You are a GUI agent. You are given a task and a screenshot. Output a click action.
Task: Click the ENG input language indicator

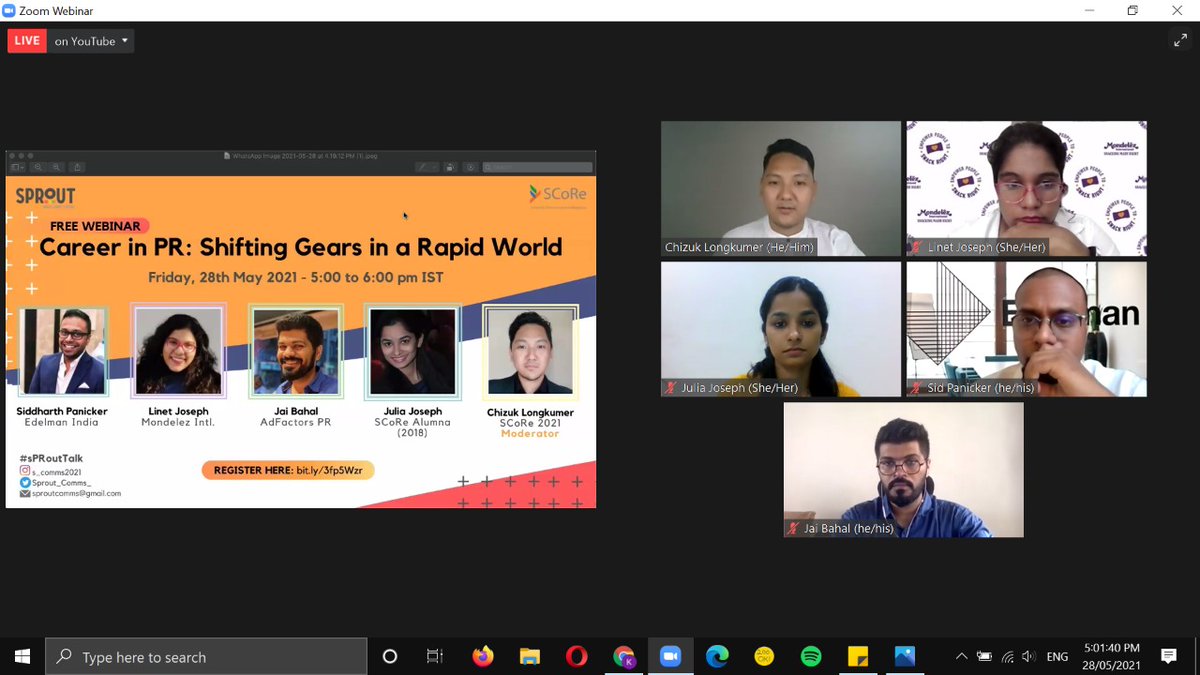[x=1057, y=657]
